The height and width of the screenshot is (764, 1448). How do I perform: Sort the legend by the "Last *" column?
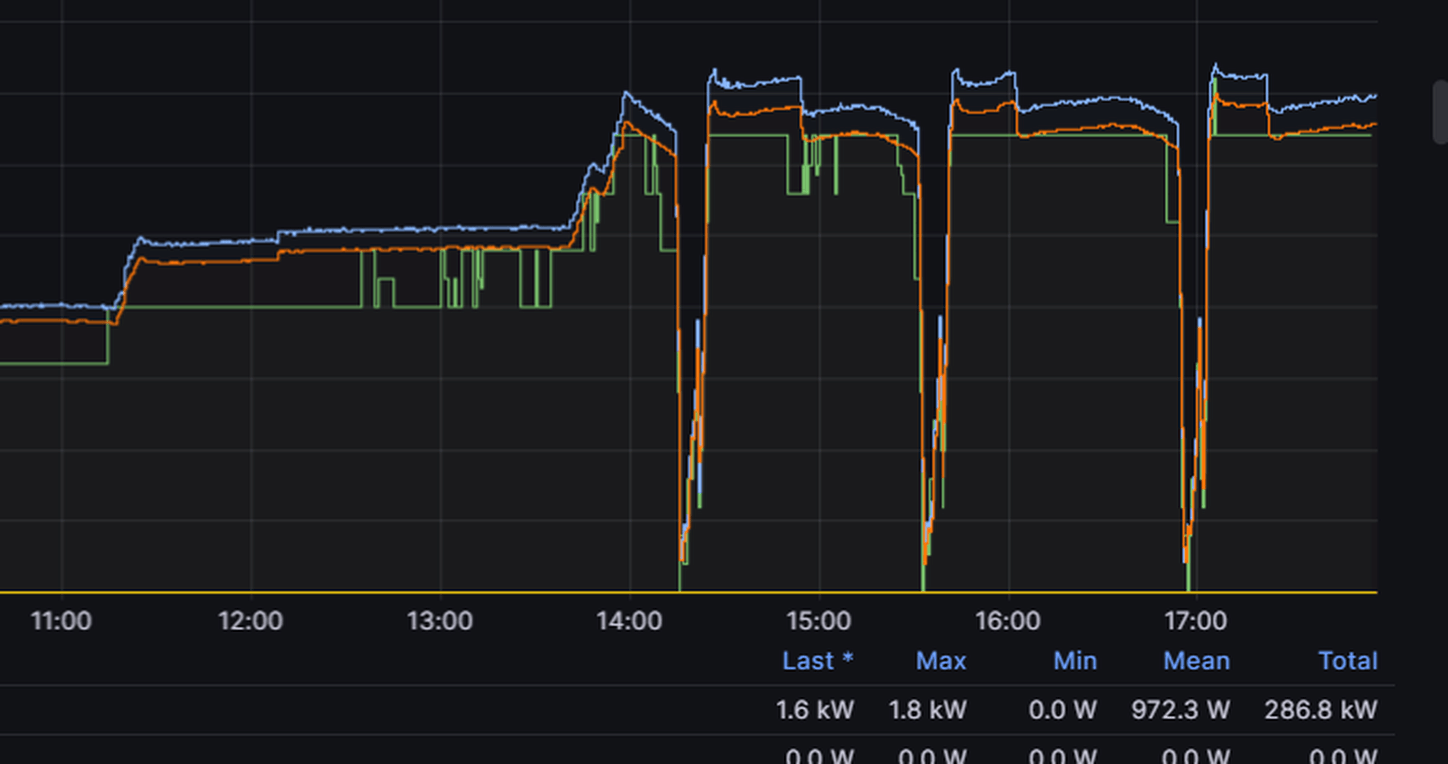[x=818, y=661]
